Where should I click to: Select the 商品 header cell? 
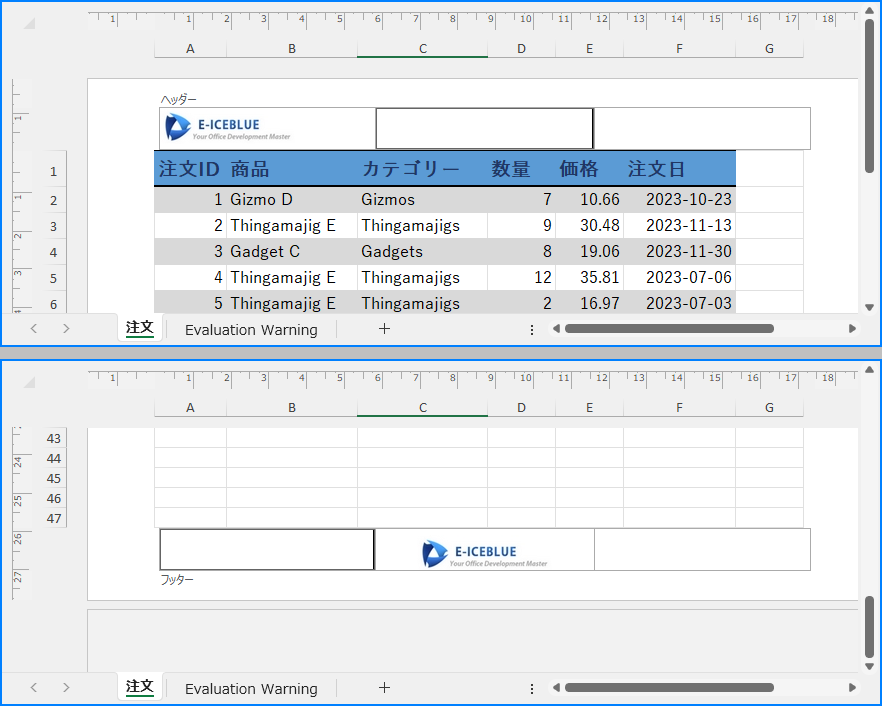click(291, 169)
